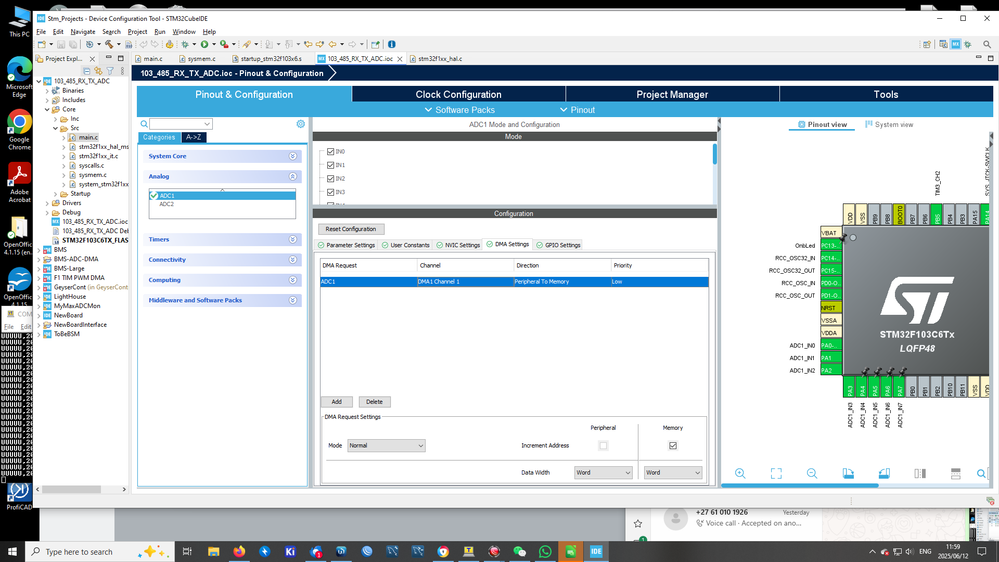Open the Parameter Settings tab
Screen dimensions: 999x562
click(347, 245)
